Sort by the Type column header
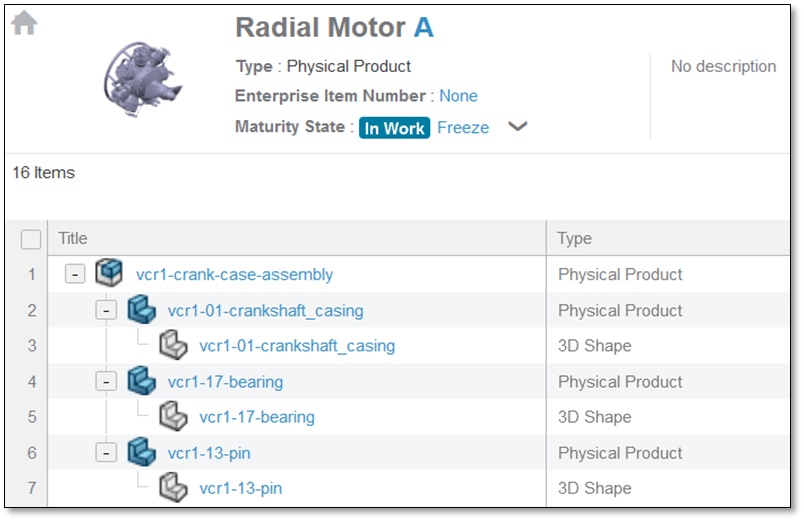The image size is (804, 521). pos(575,238)
